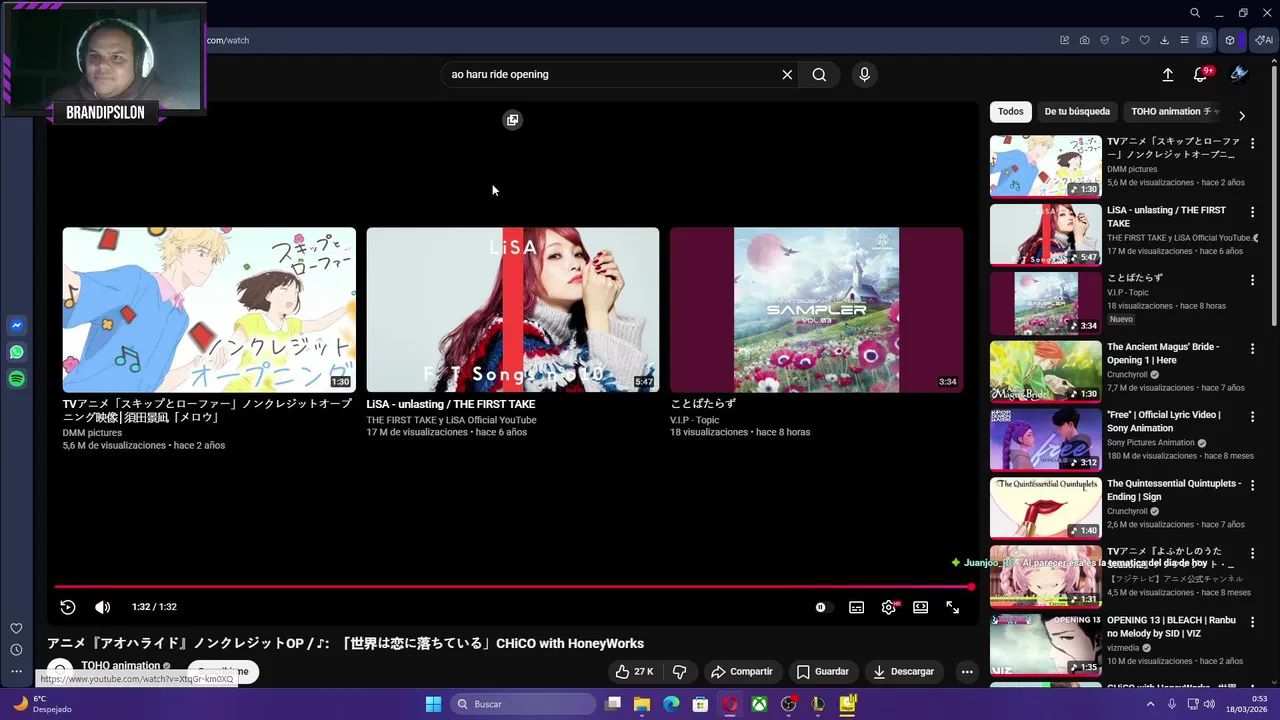
Task: Open YouTube upload/create arrow icon
Action: click(1167, 74)
